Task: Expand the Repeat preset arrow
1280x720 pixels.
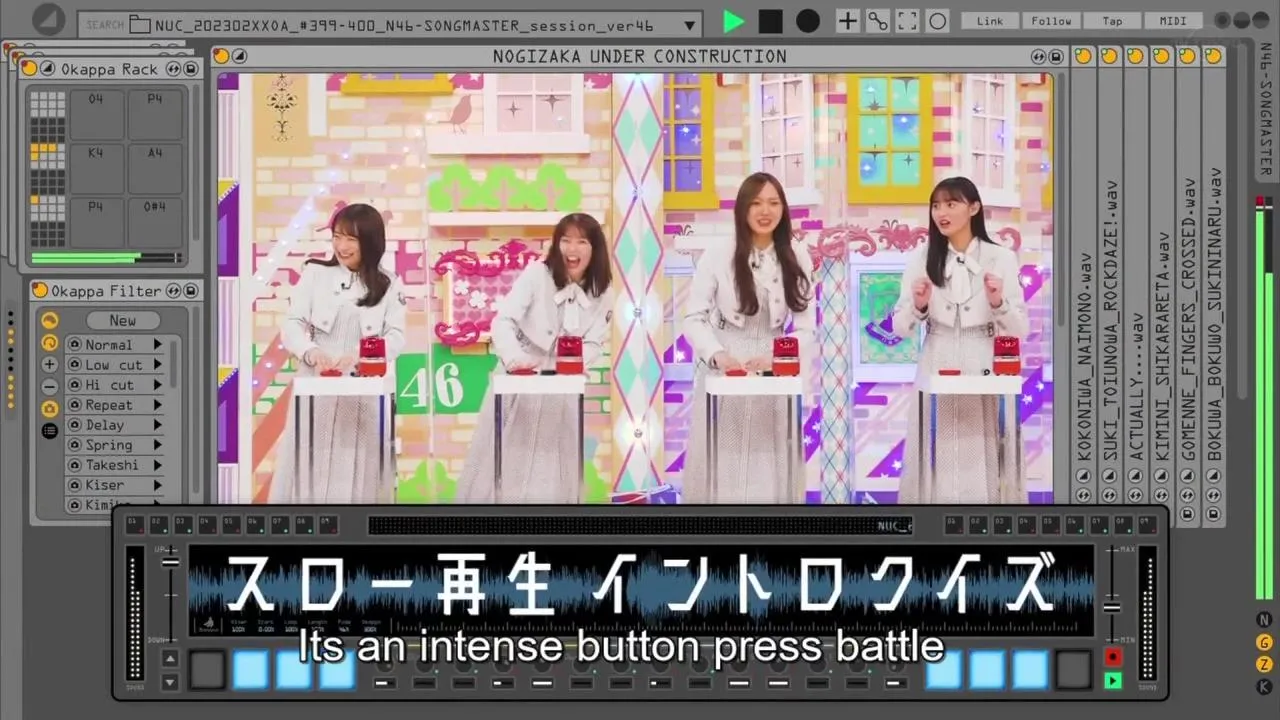Action: 157,405
